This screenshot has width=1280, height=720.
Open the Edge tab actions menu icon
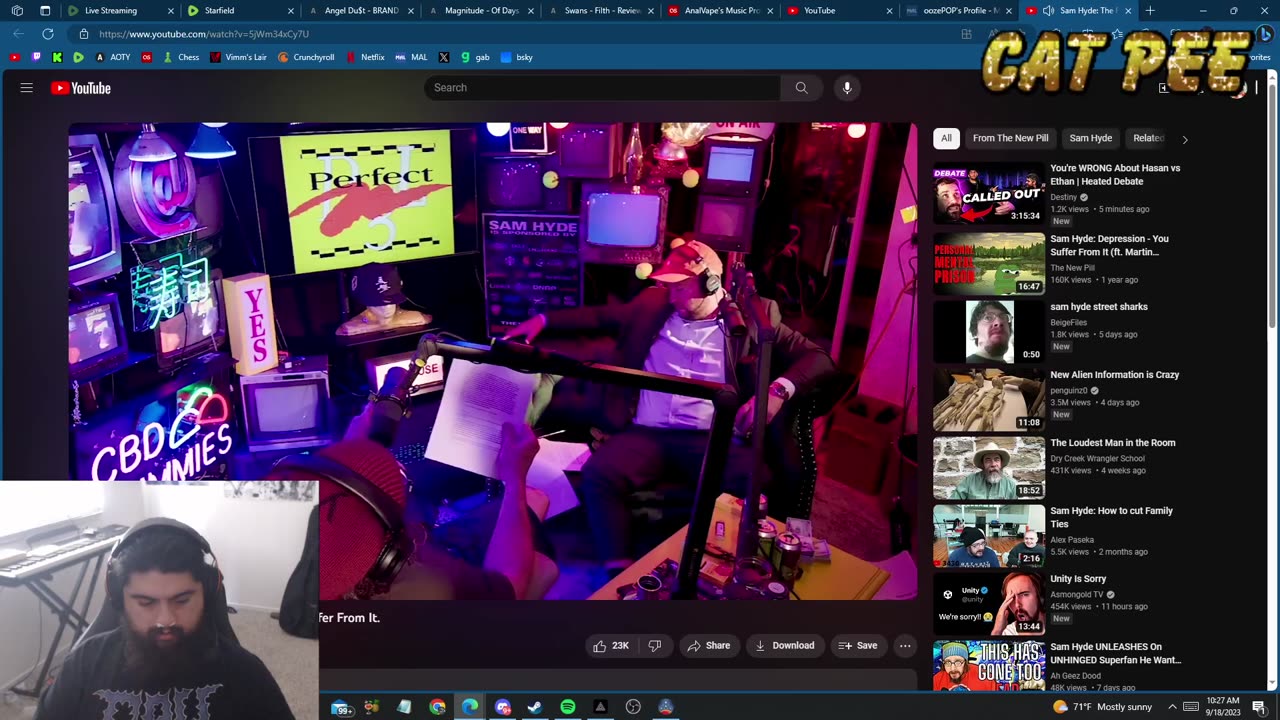(x=45, y=11)
